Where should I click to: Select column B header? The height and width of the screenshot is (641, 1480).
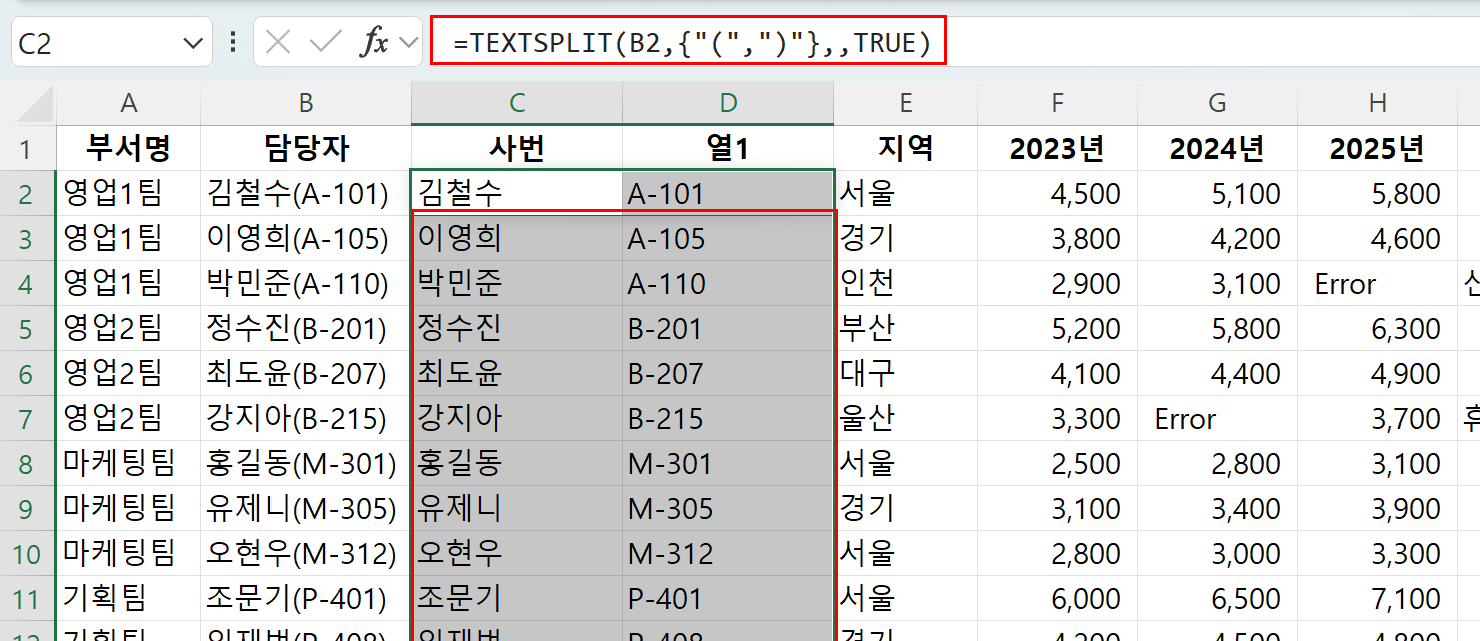tap(306, 103)
